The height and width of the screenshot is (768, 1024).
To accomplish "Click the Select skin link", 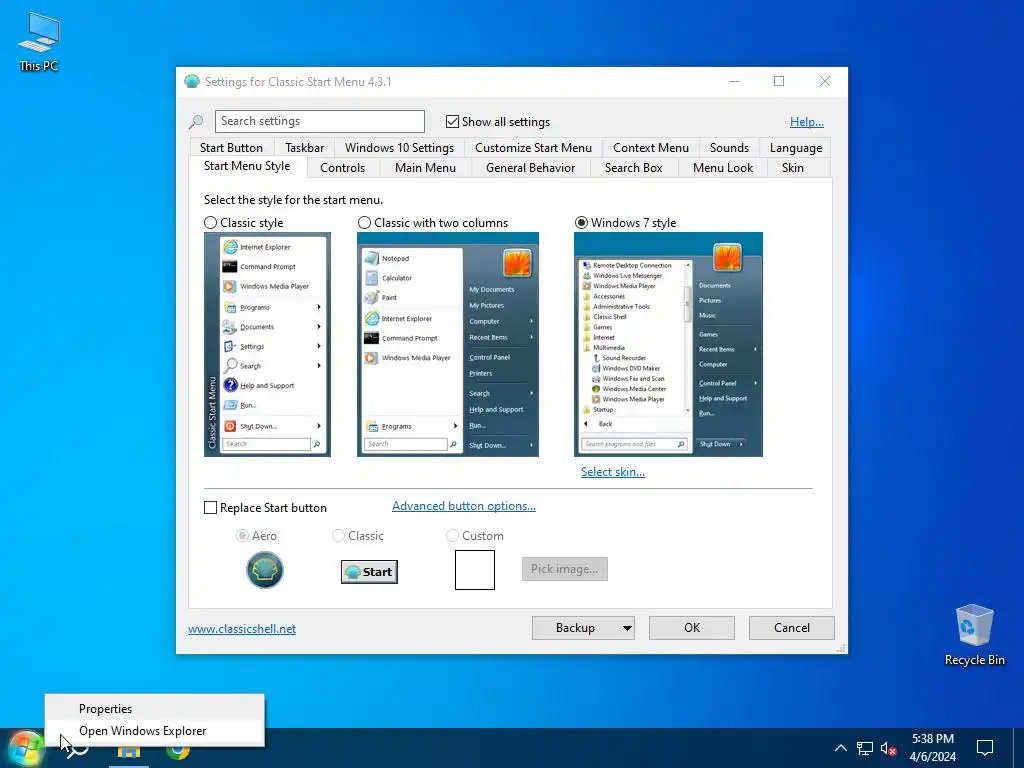I will coord(613,472).
